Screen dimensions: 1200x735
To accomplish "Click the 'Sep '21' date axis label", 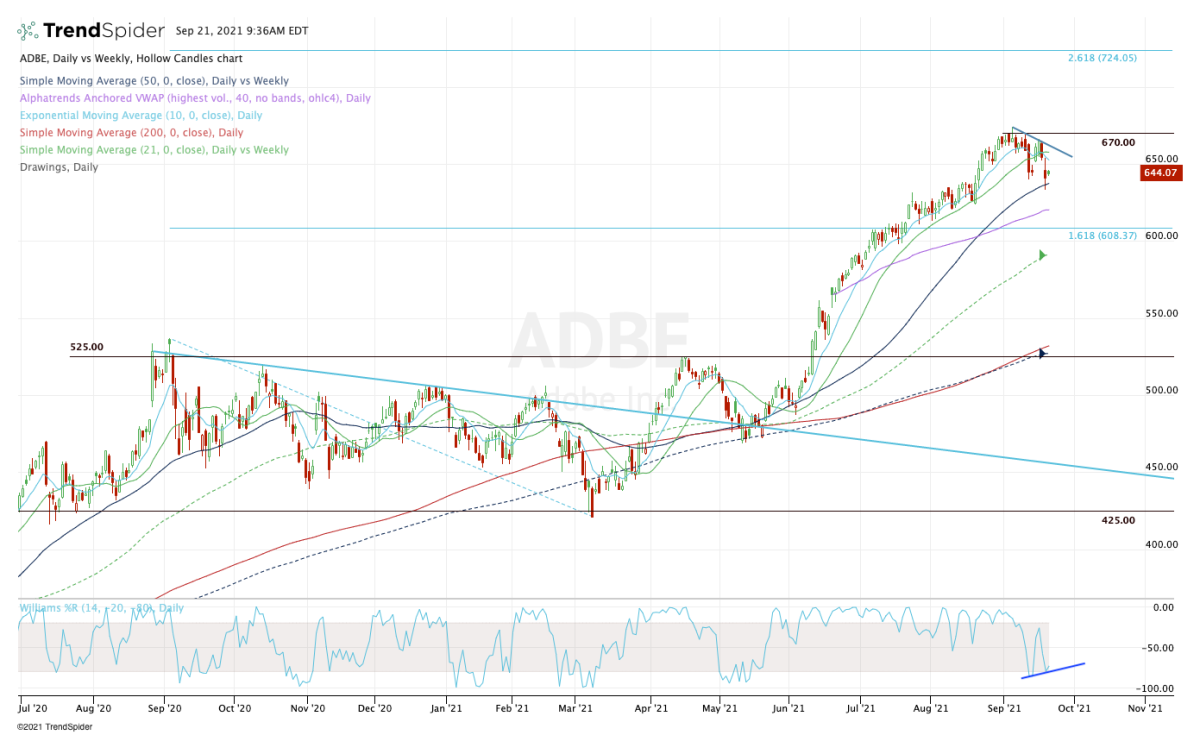I will click(1007, 708).
